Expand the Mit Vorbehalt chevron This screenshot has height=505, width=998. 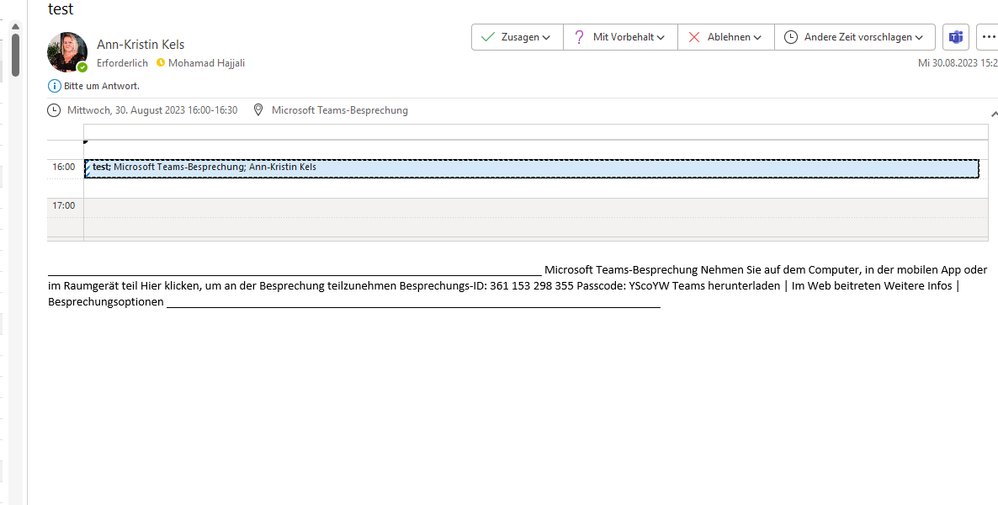coord(661,38)
